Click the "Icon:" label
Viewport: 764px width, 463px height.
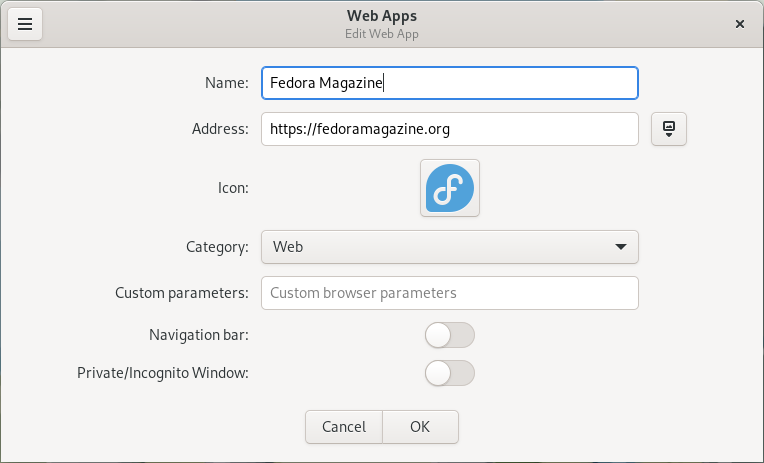point(233,188)
